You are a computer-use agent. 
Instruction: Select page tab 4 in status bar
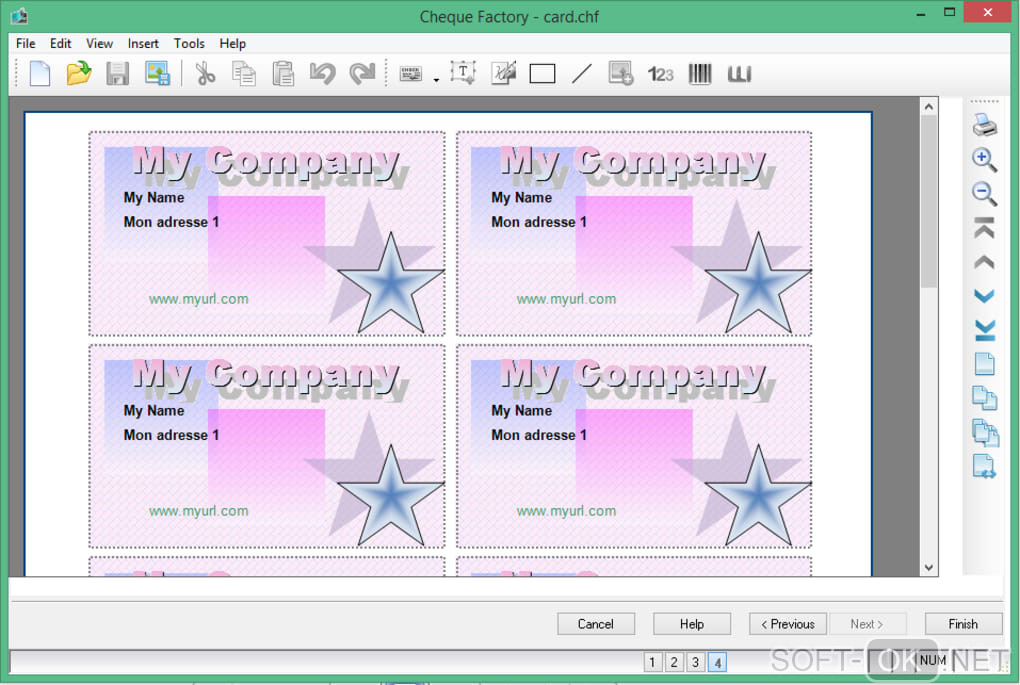(x=718, y=662)
